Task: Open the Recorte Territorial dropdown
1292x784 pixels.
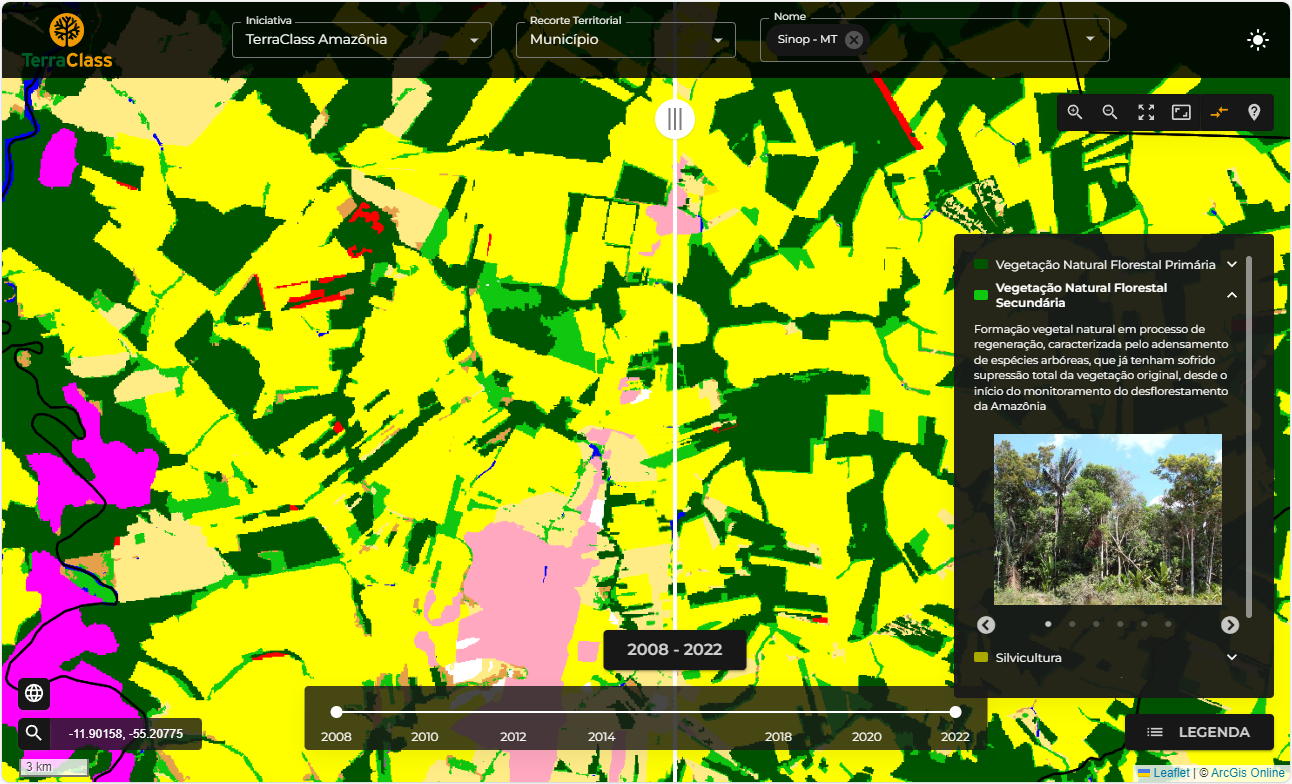Action: (x=626, y=40)
